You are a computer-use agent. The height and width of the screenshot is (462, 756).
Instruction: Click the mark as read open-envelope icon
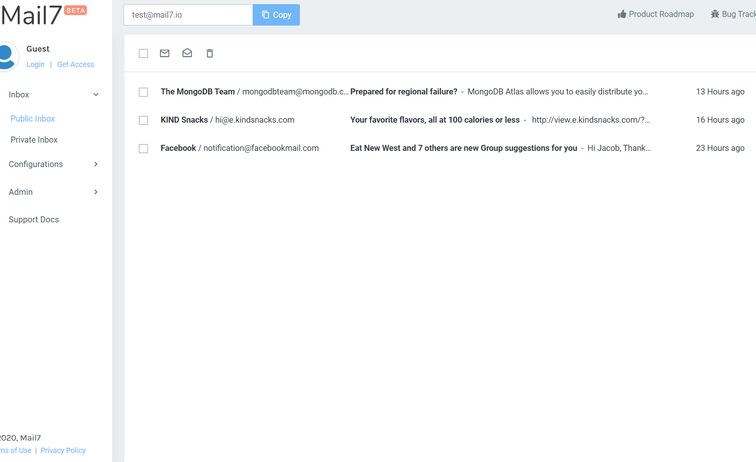point(187,53)
